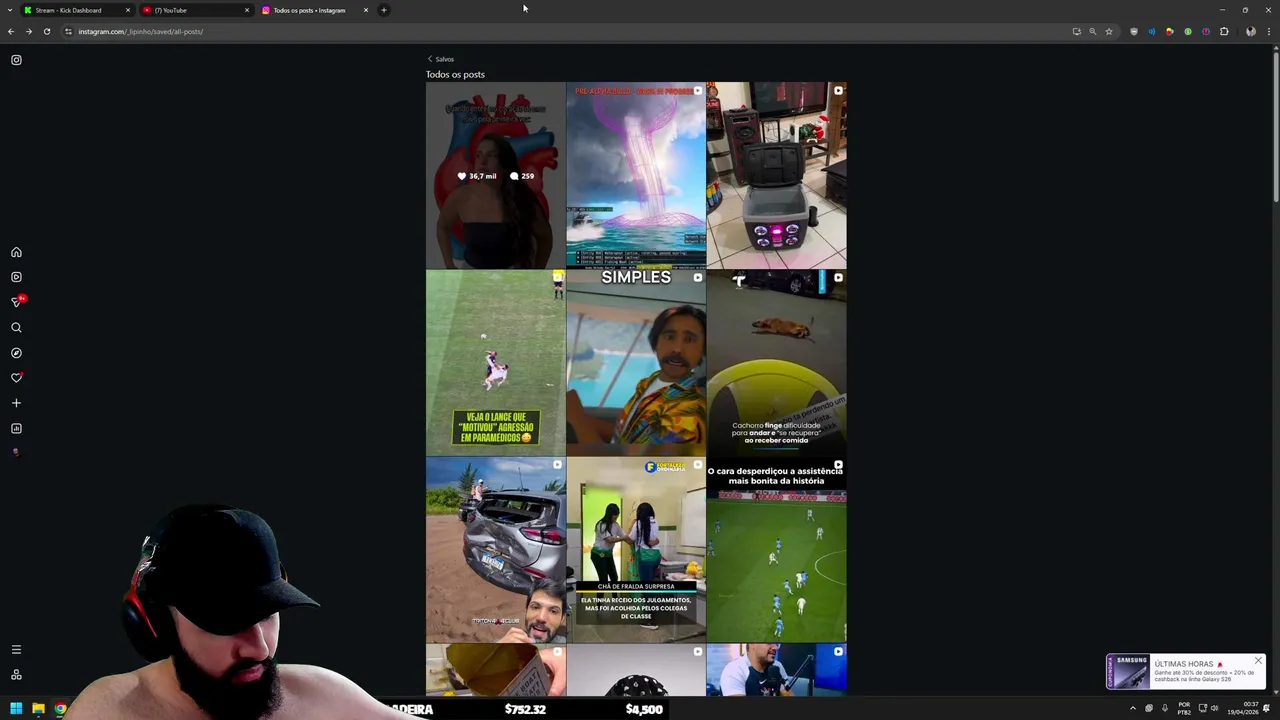Open a new browser tab

(383, 10)
